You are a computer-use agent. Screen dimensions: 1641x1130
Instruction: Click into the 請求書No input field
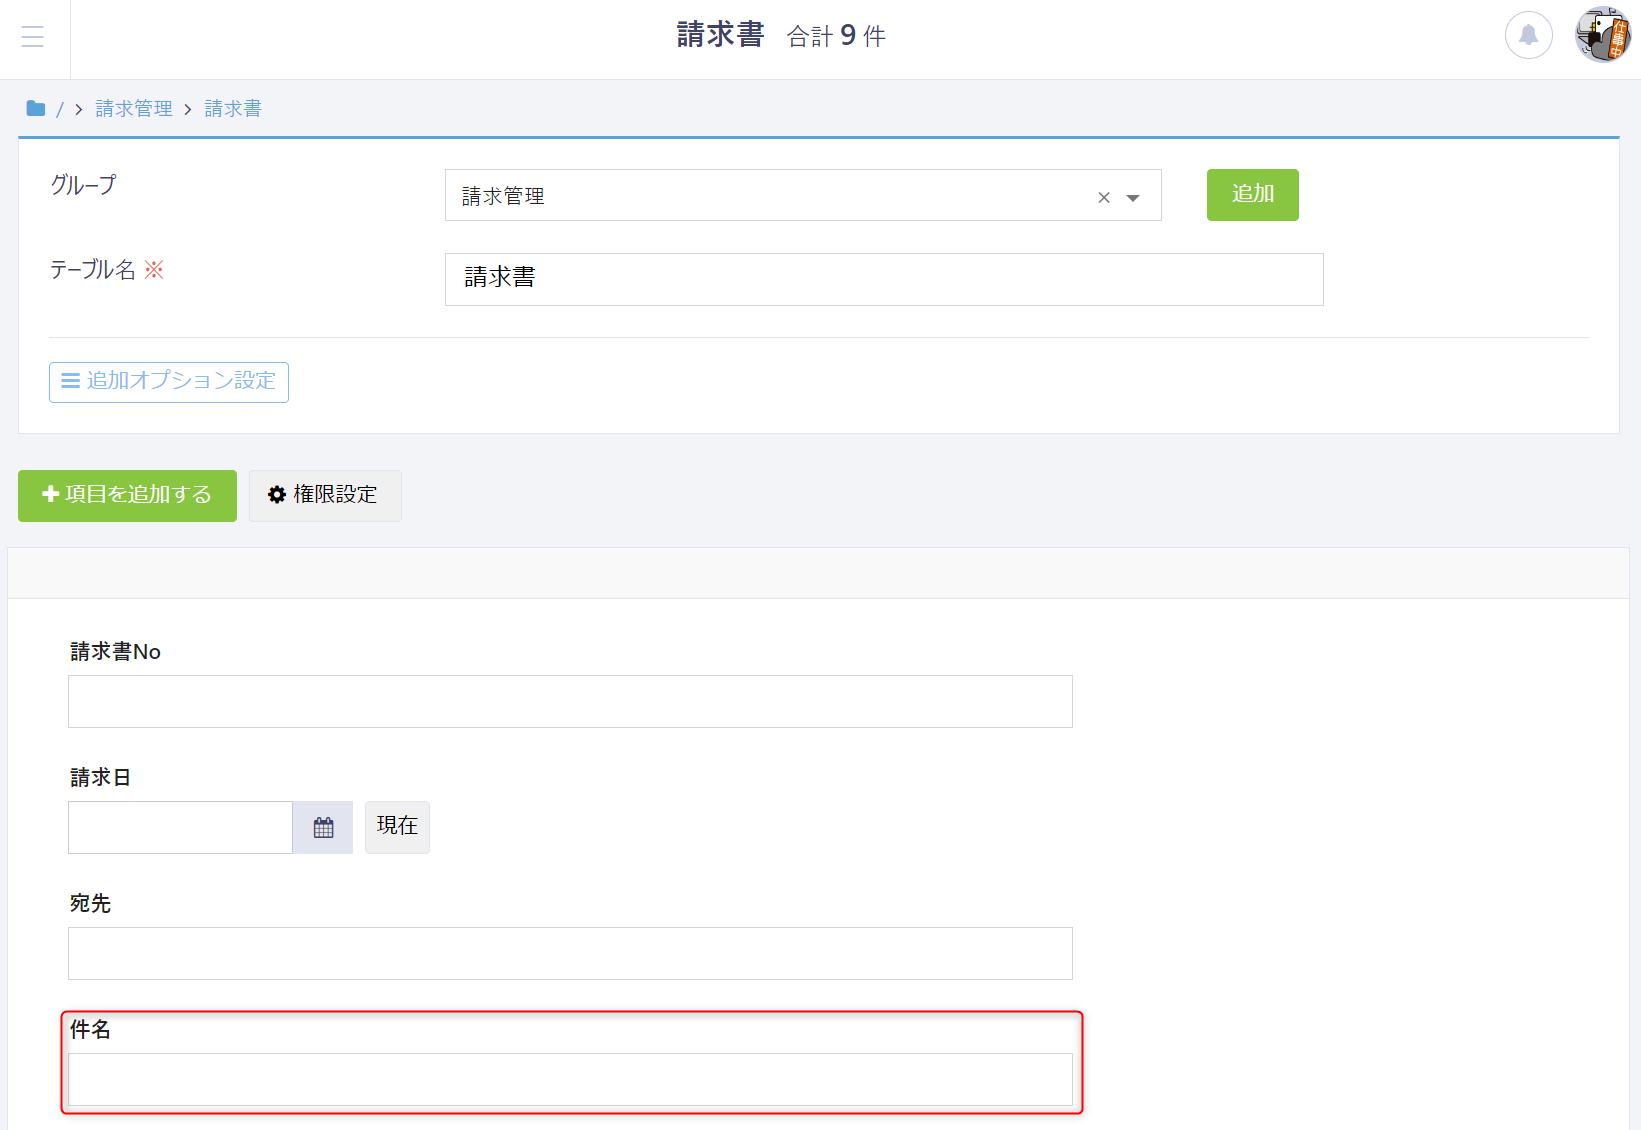570,701
